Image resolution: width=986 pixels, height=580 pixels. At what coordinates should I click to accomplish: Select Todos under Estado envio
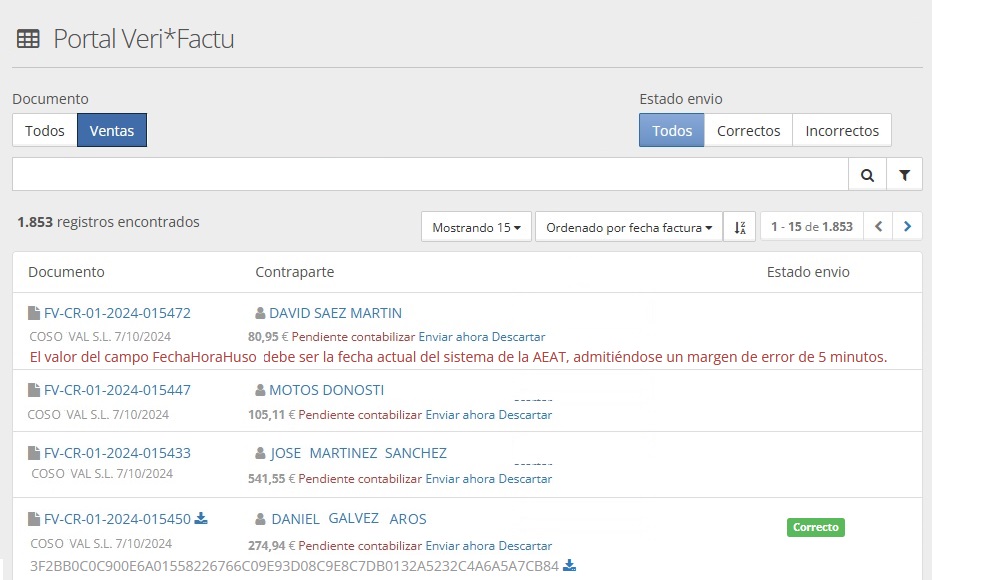click(x=672, y=131)
